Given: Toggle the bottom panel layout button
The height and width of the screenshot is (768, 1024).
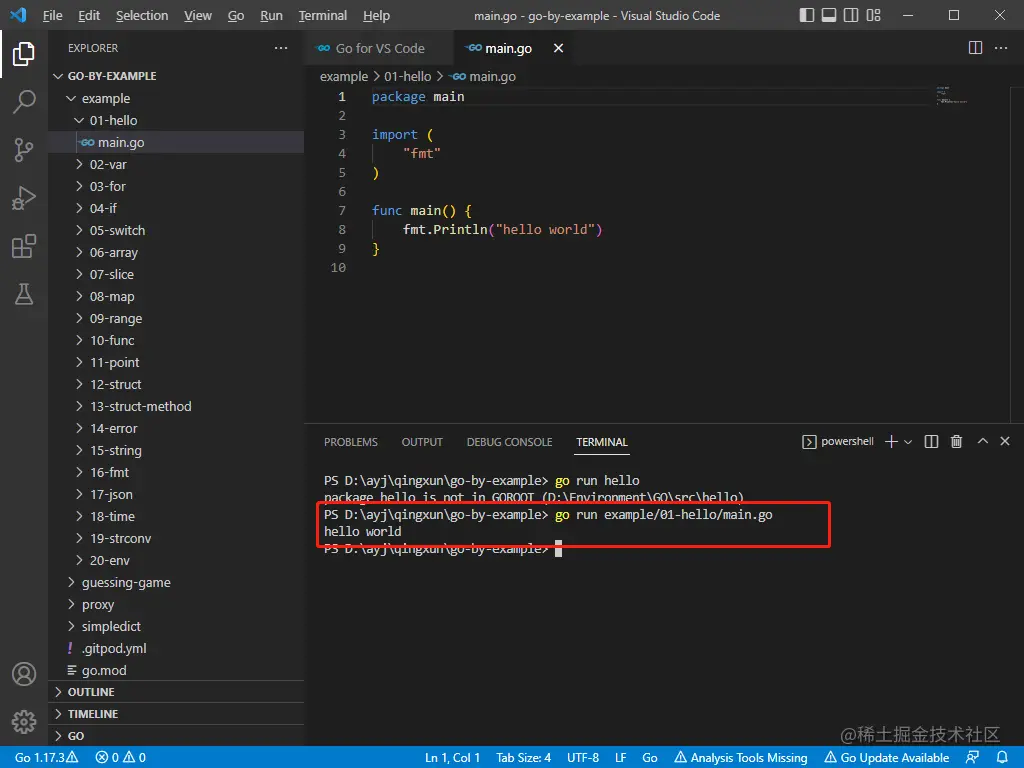Looking at the screenshot, I should (x=829, y=15).
